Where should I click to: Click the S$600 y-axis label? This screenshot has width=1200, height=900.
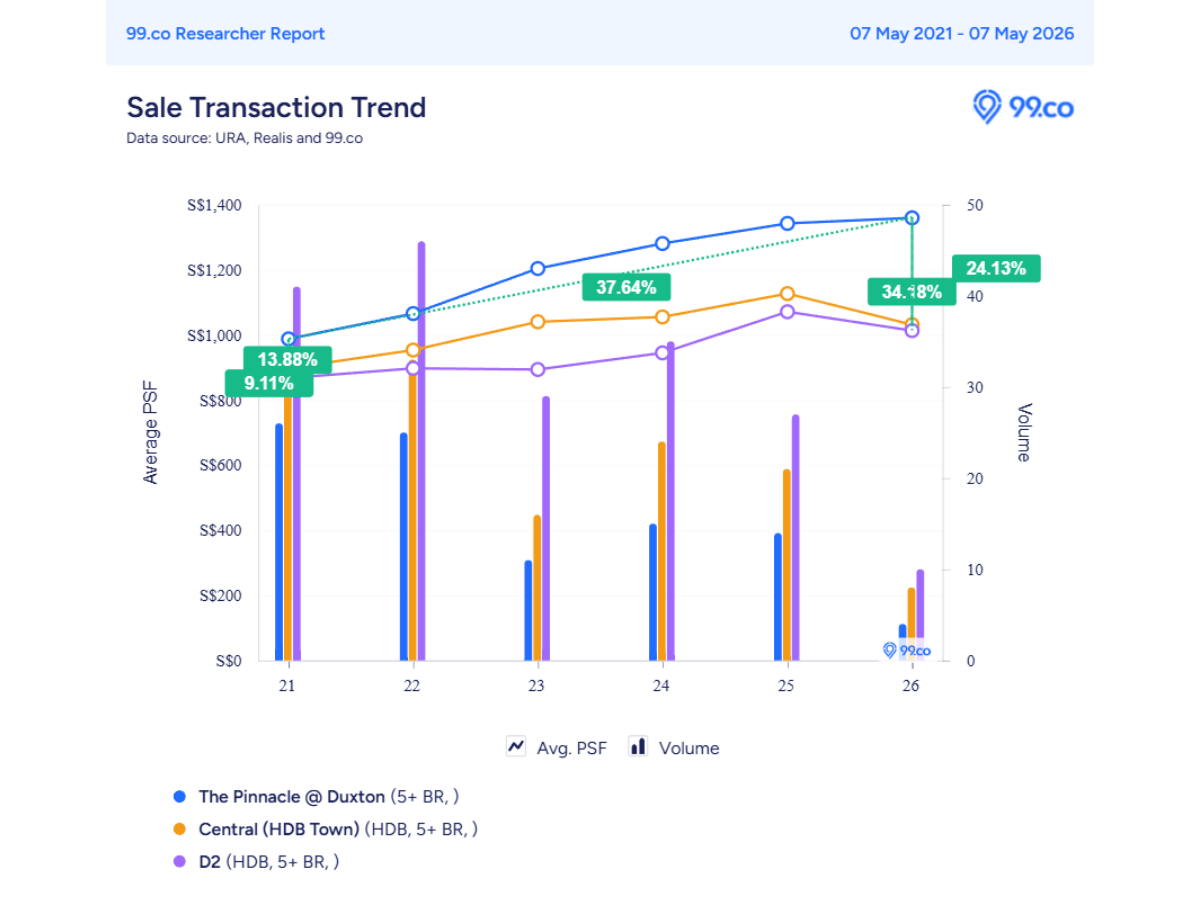pos(219,466)
